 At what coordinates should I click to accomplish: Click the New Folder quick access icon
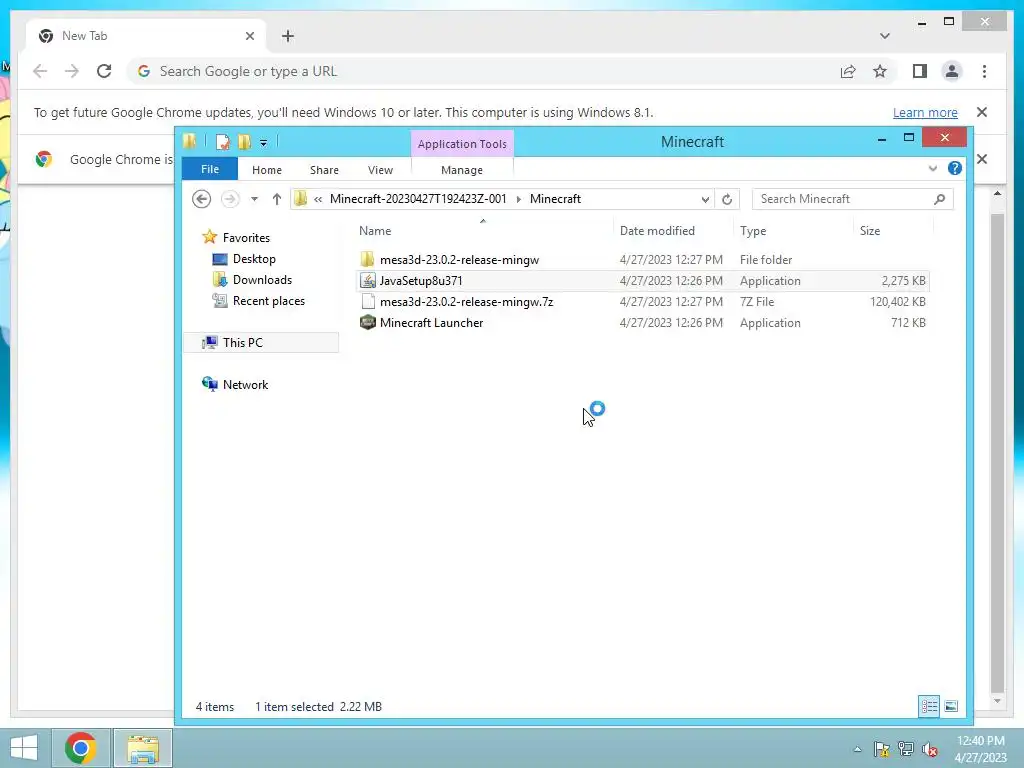(x=245, y=142)
